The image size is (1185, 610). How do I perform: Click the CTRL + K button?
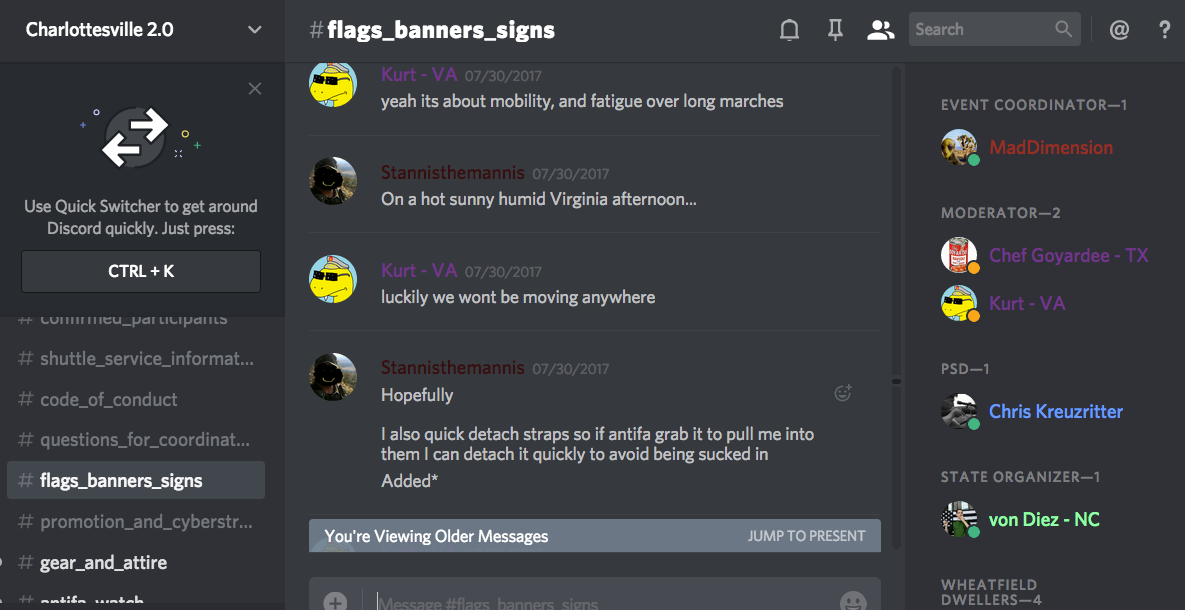(141, 271)
